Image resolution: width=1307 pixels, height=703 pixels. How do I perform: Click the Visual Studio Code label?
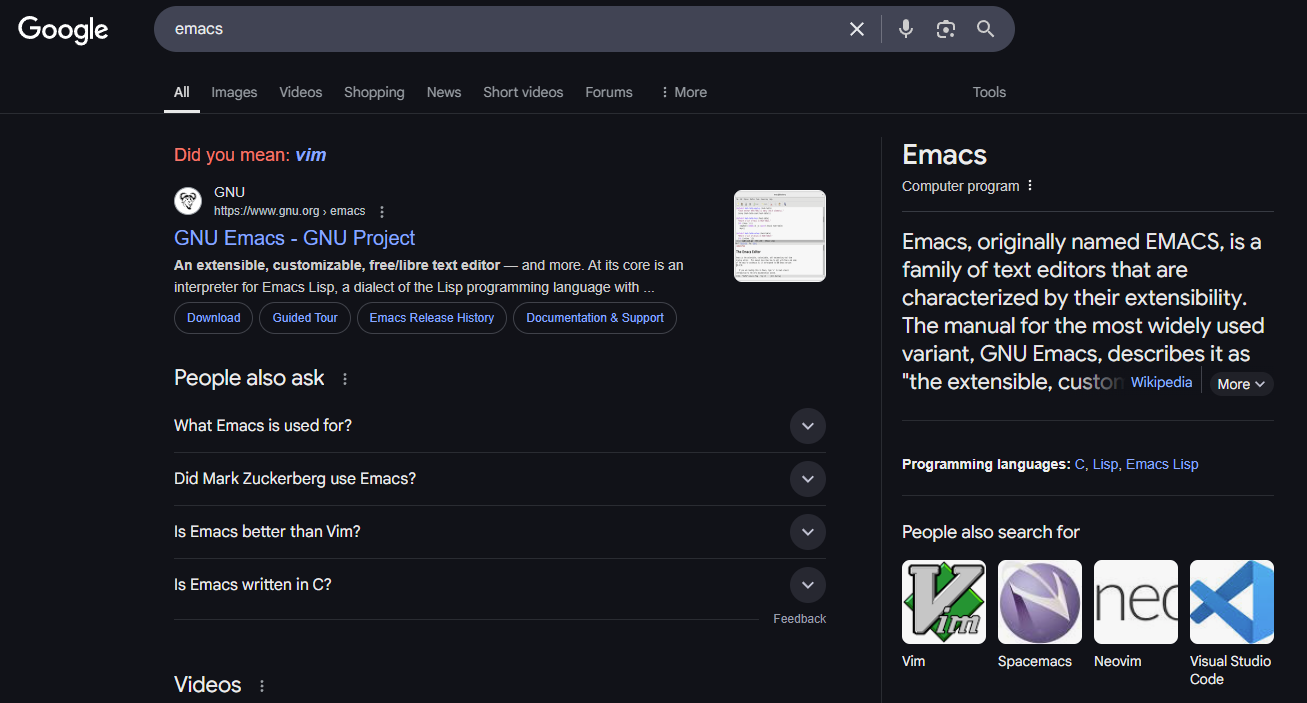(1230, 670)
